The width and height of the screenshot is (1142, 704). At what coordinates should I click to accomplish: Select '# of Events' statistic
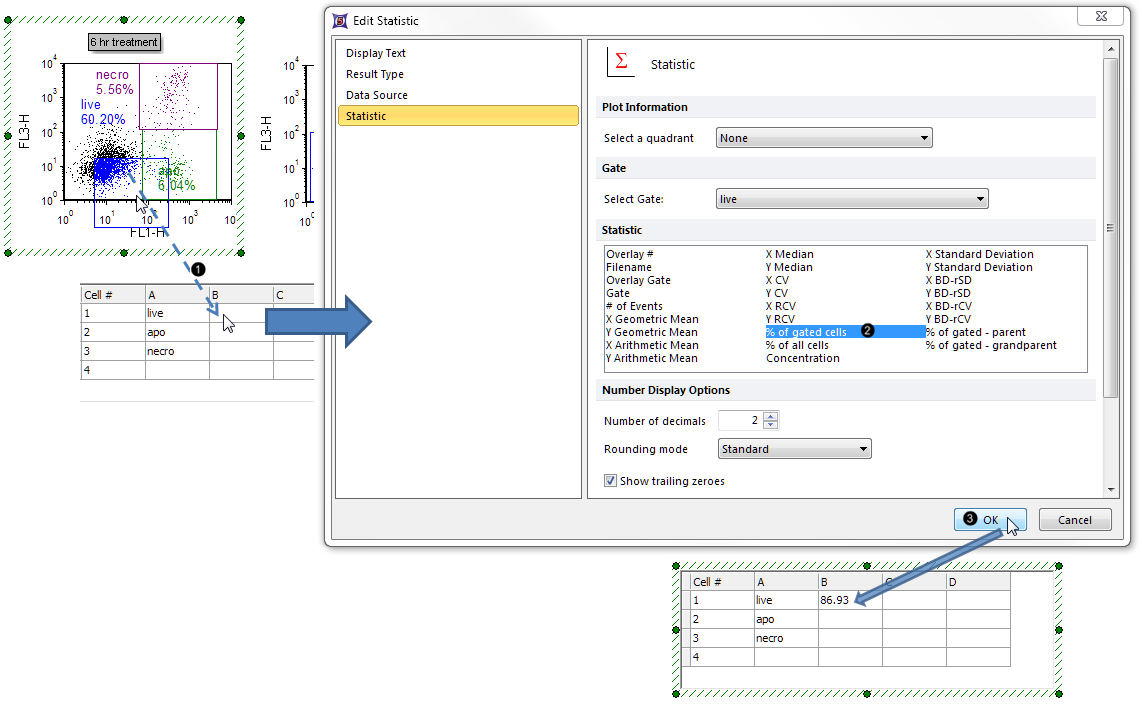[634, 306]
